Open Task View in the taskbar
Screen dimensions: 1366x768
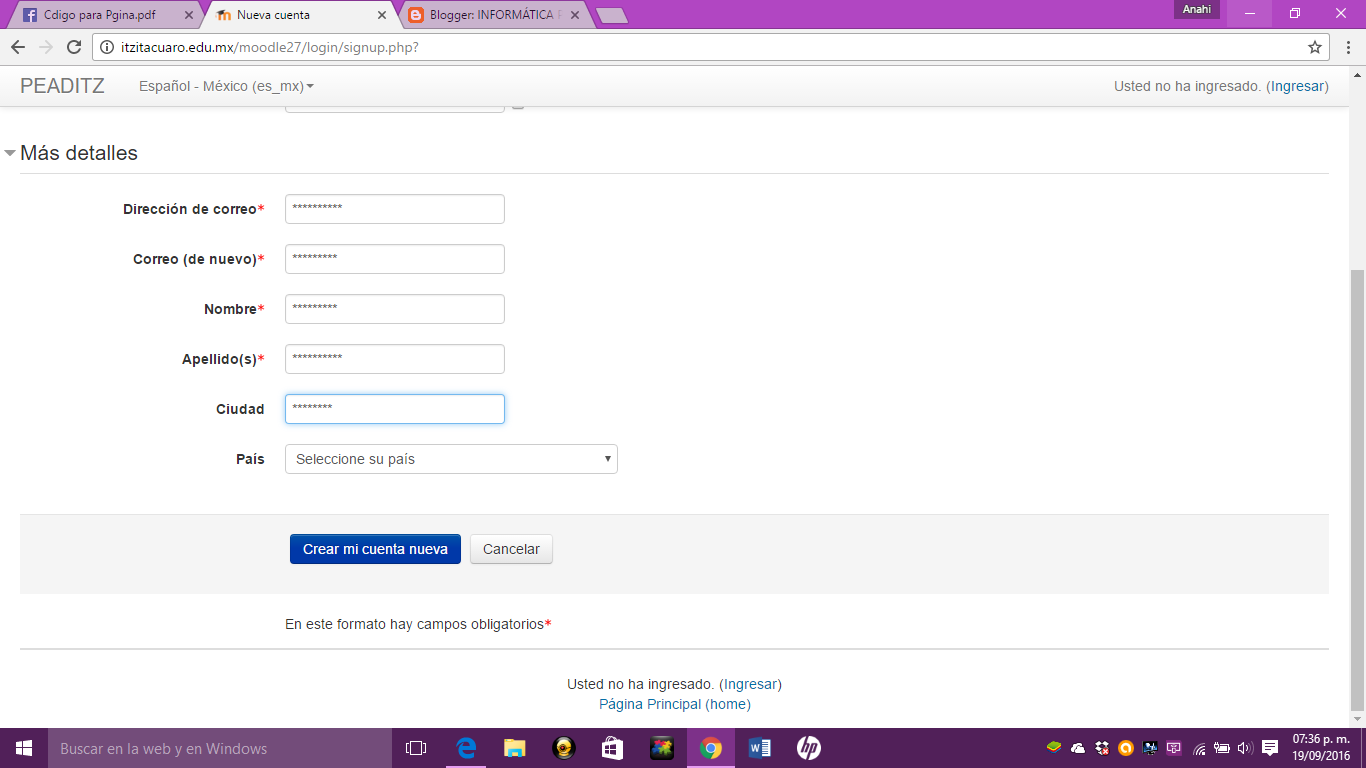click(416, 748)
